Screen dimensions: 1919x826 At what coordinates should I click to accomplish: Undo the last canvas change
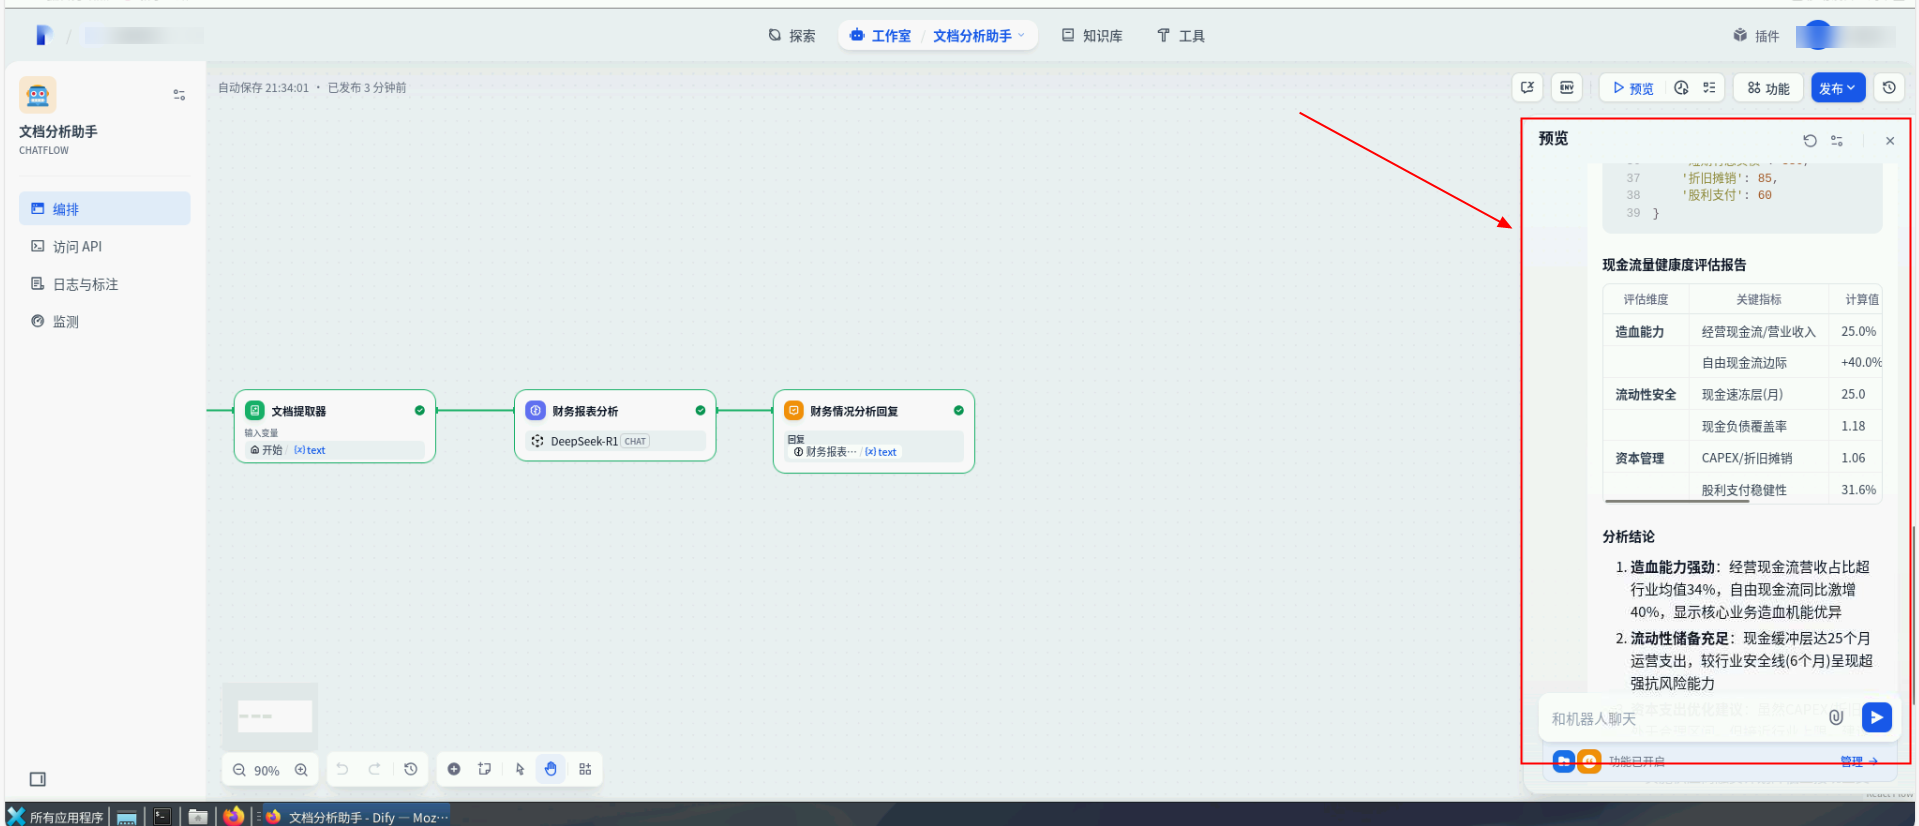[x=342, y=769]
